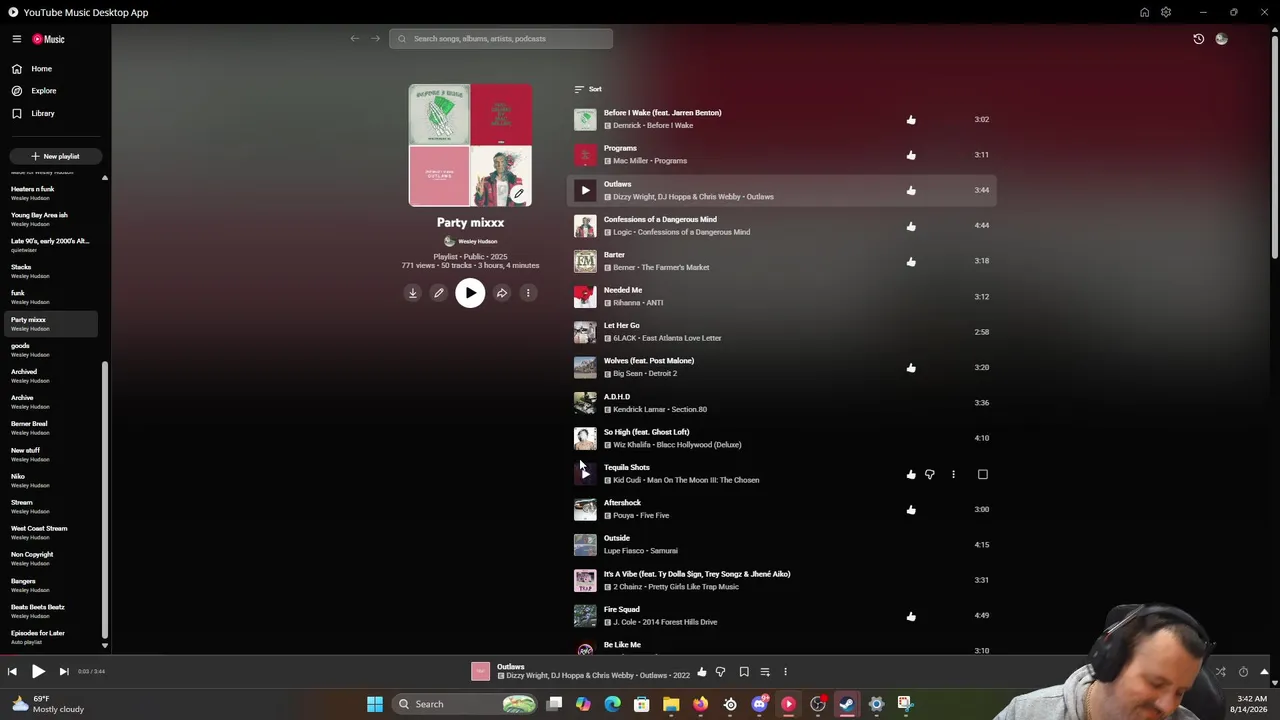Click the search songs input field
Screen dimensions: 1280x720
pos(501,39)
